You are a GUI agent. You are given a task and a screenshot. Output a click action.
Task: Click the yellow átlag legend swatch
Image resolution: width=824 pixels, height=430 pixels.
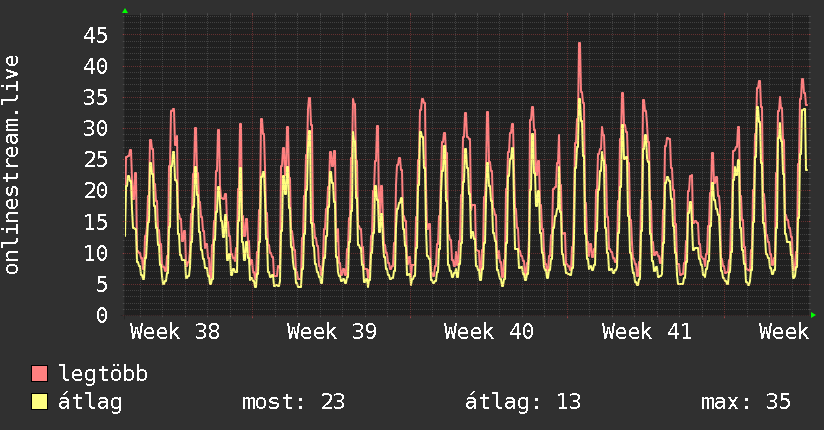click(39, 402)
